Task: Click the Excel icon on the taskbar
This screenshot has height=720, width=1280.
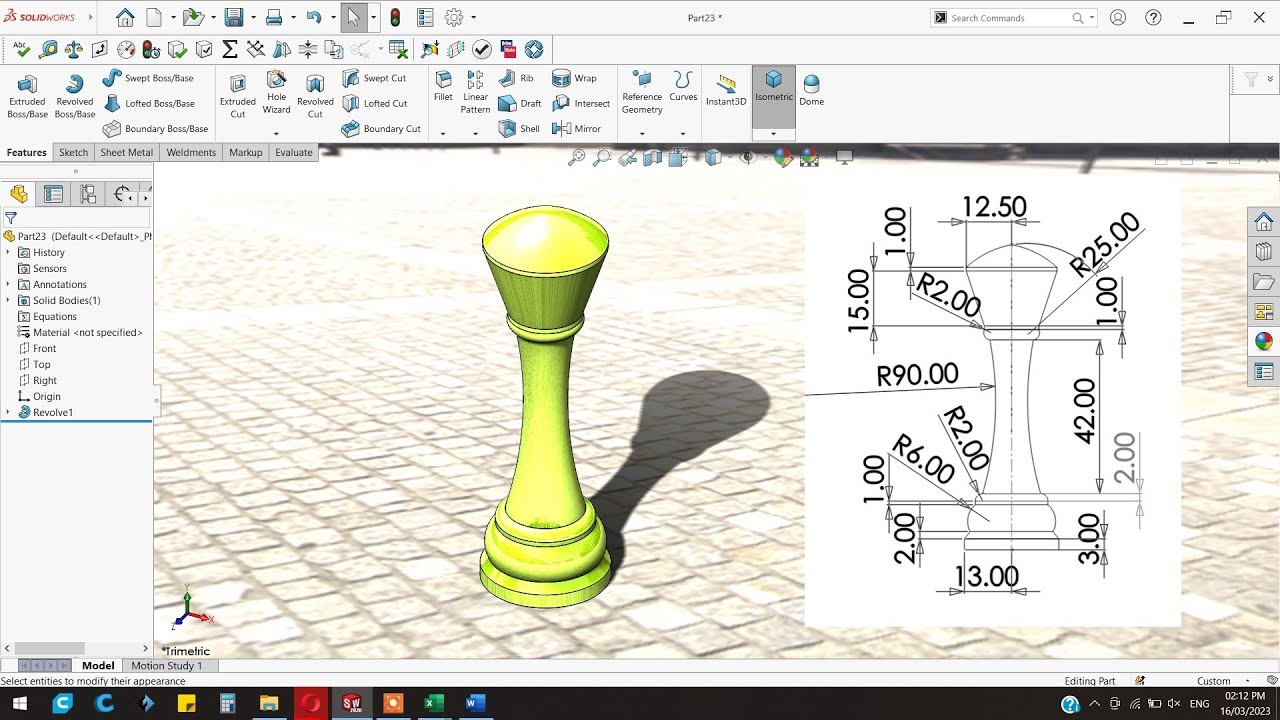Action: click(433, 703)
